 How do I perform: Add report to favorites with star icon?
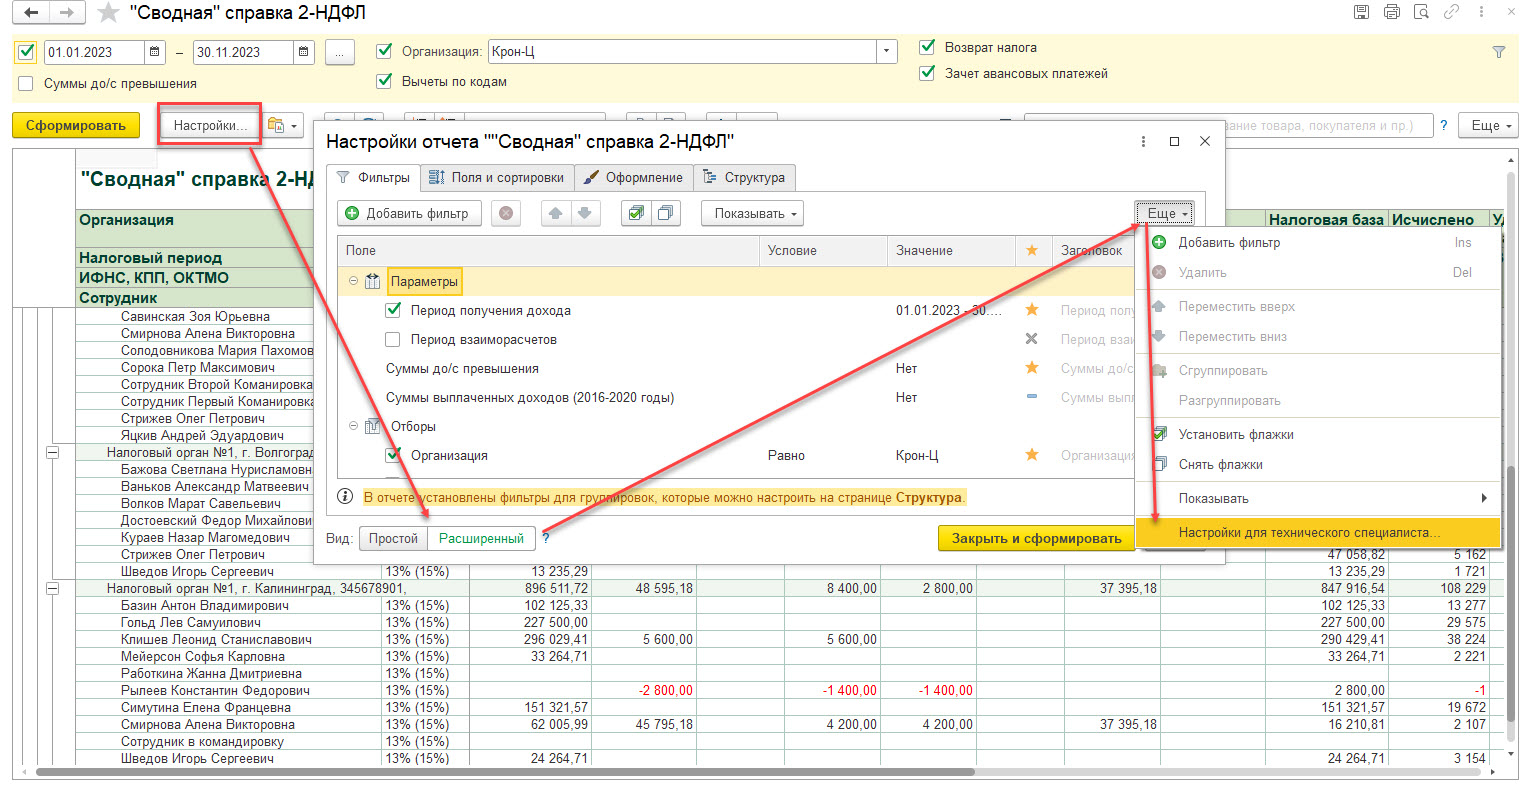(x=108, y=13)
